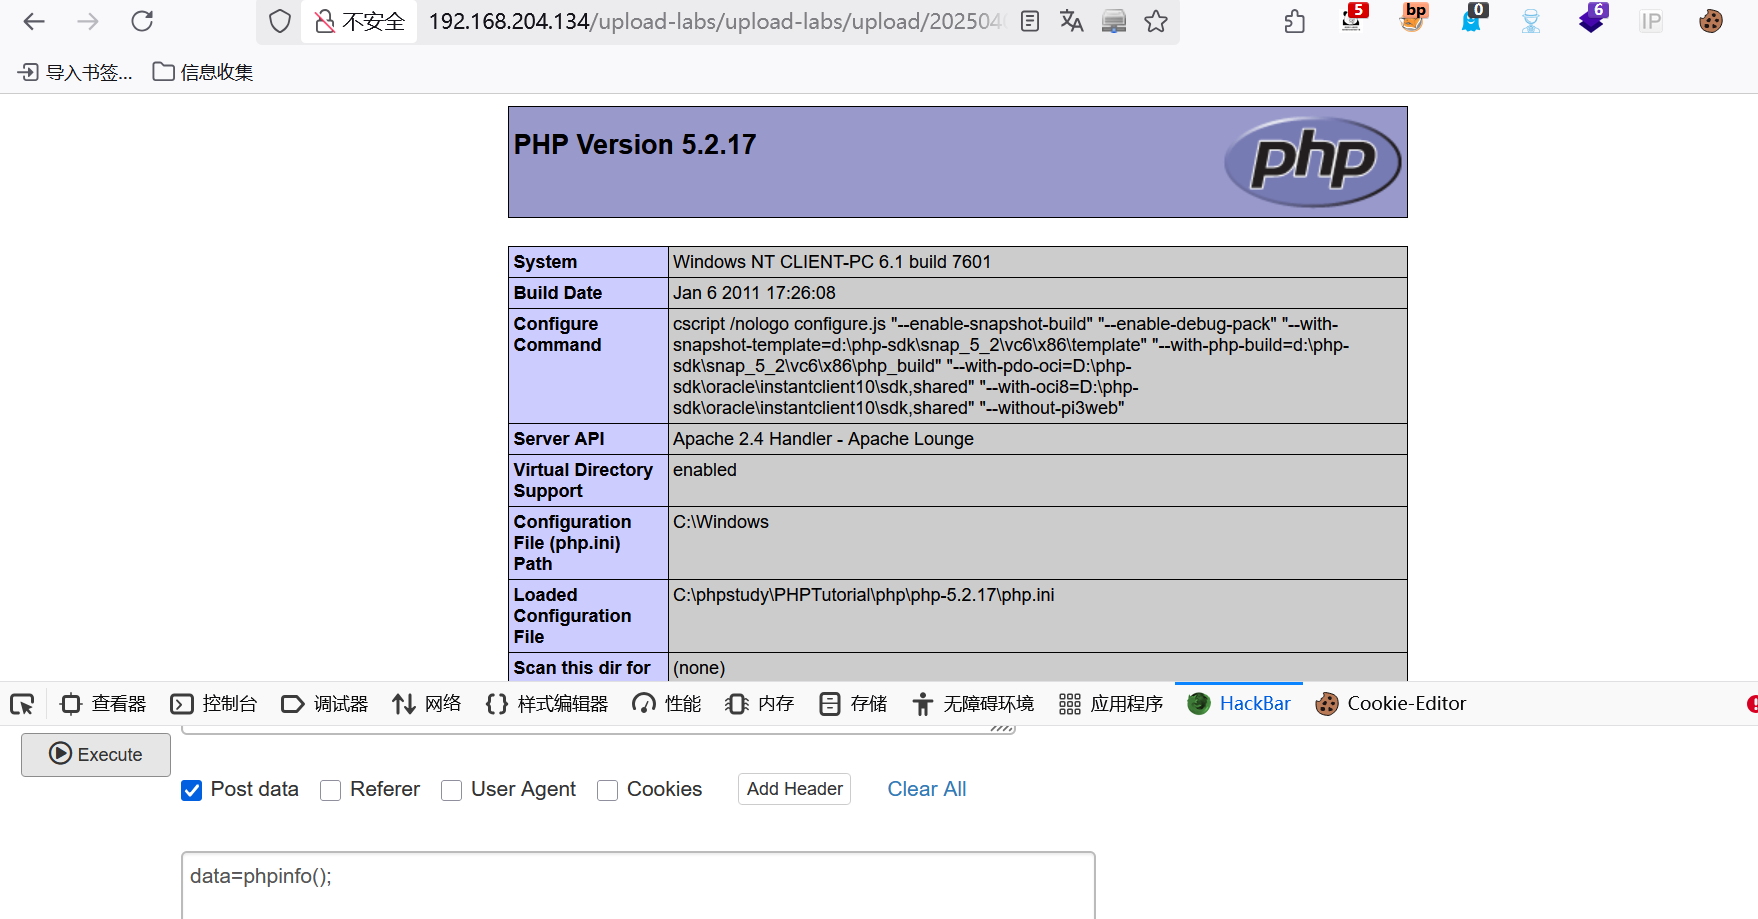The image size is (1758, 919).
Task: Open the bp extension icon
Action: point(1413,18)
